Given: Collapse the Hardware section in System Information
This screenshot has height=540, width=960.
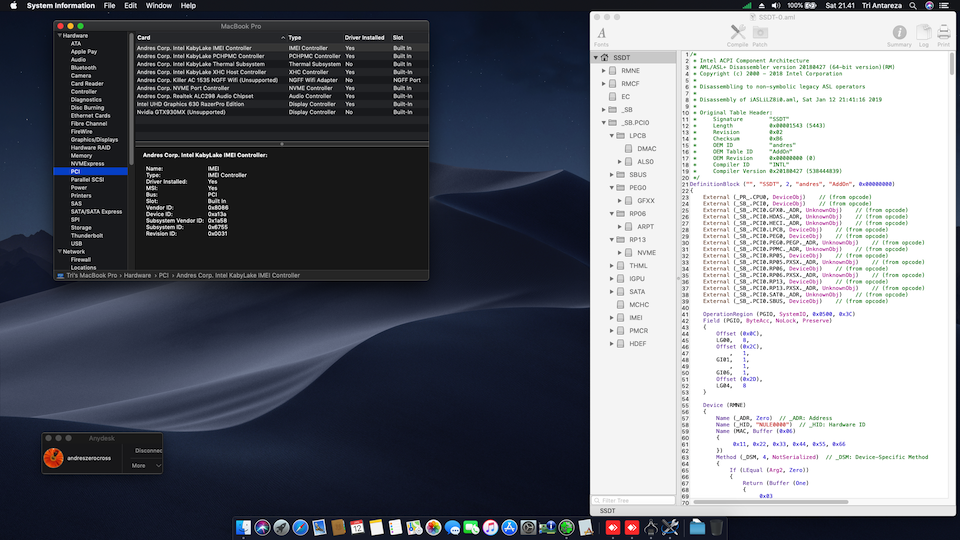Looking at the screenshot, I should (59, 36).
